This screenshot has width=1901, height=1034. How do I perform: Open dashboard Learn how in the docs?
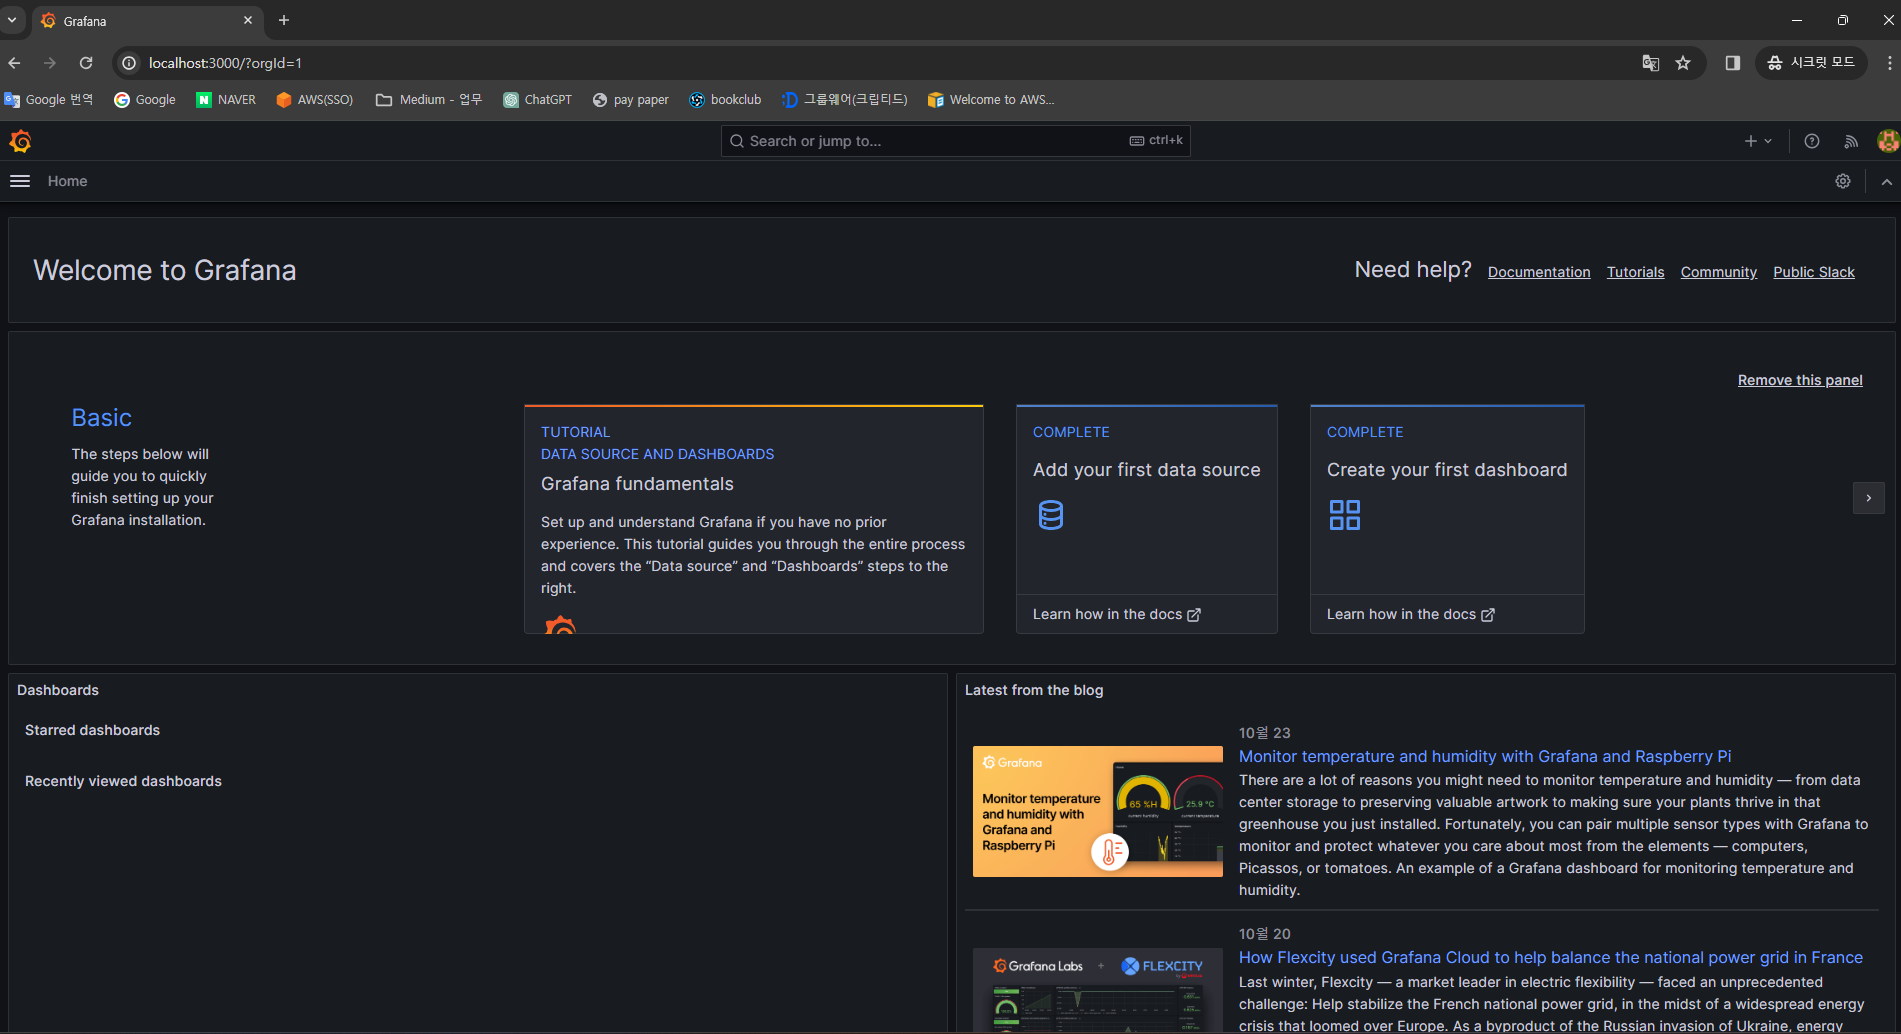pyautogui.click(x=1410, y=614)
